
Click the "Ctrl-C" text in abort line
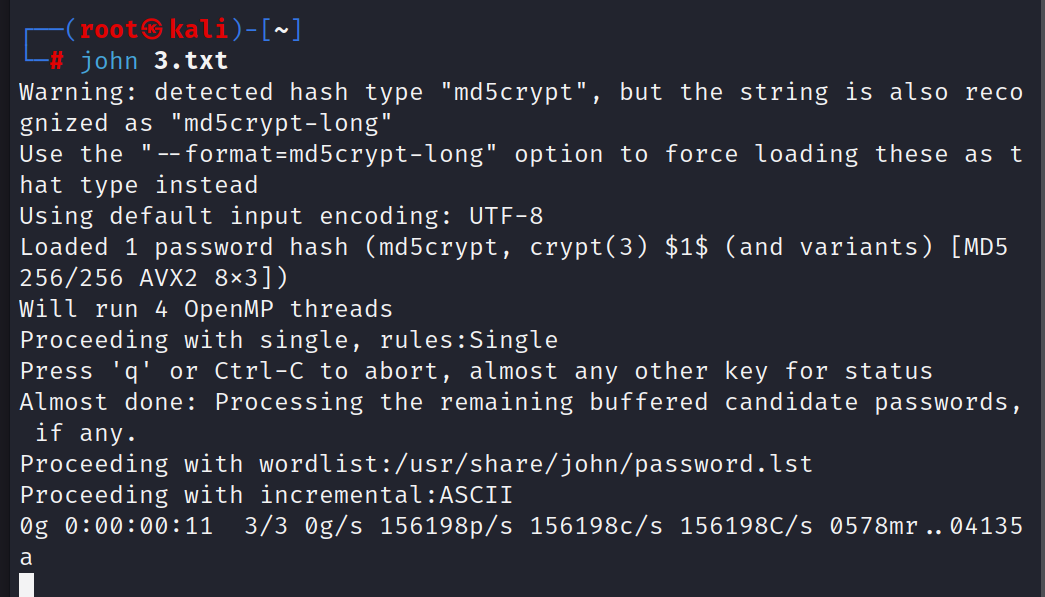259,371
